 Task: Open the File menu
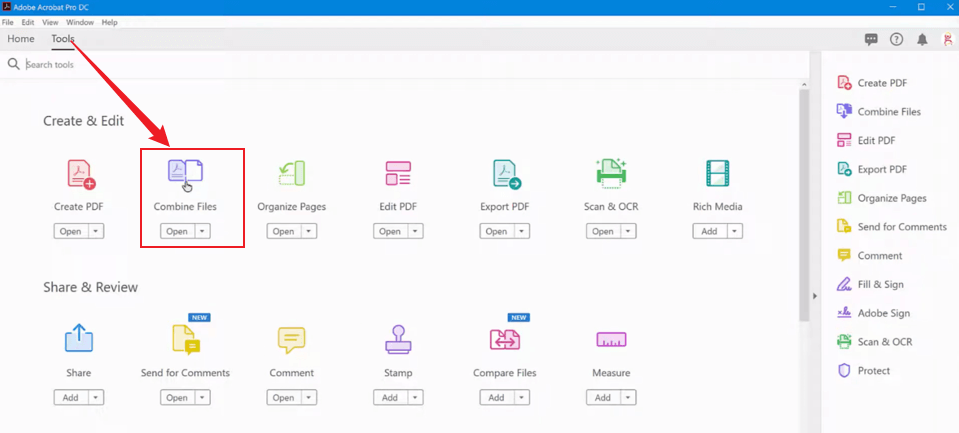[7, 22]
